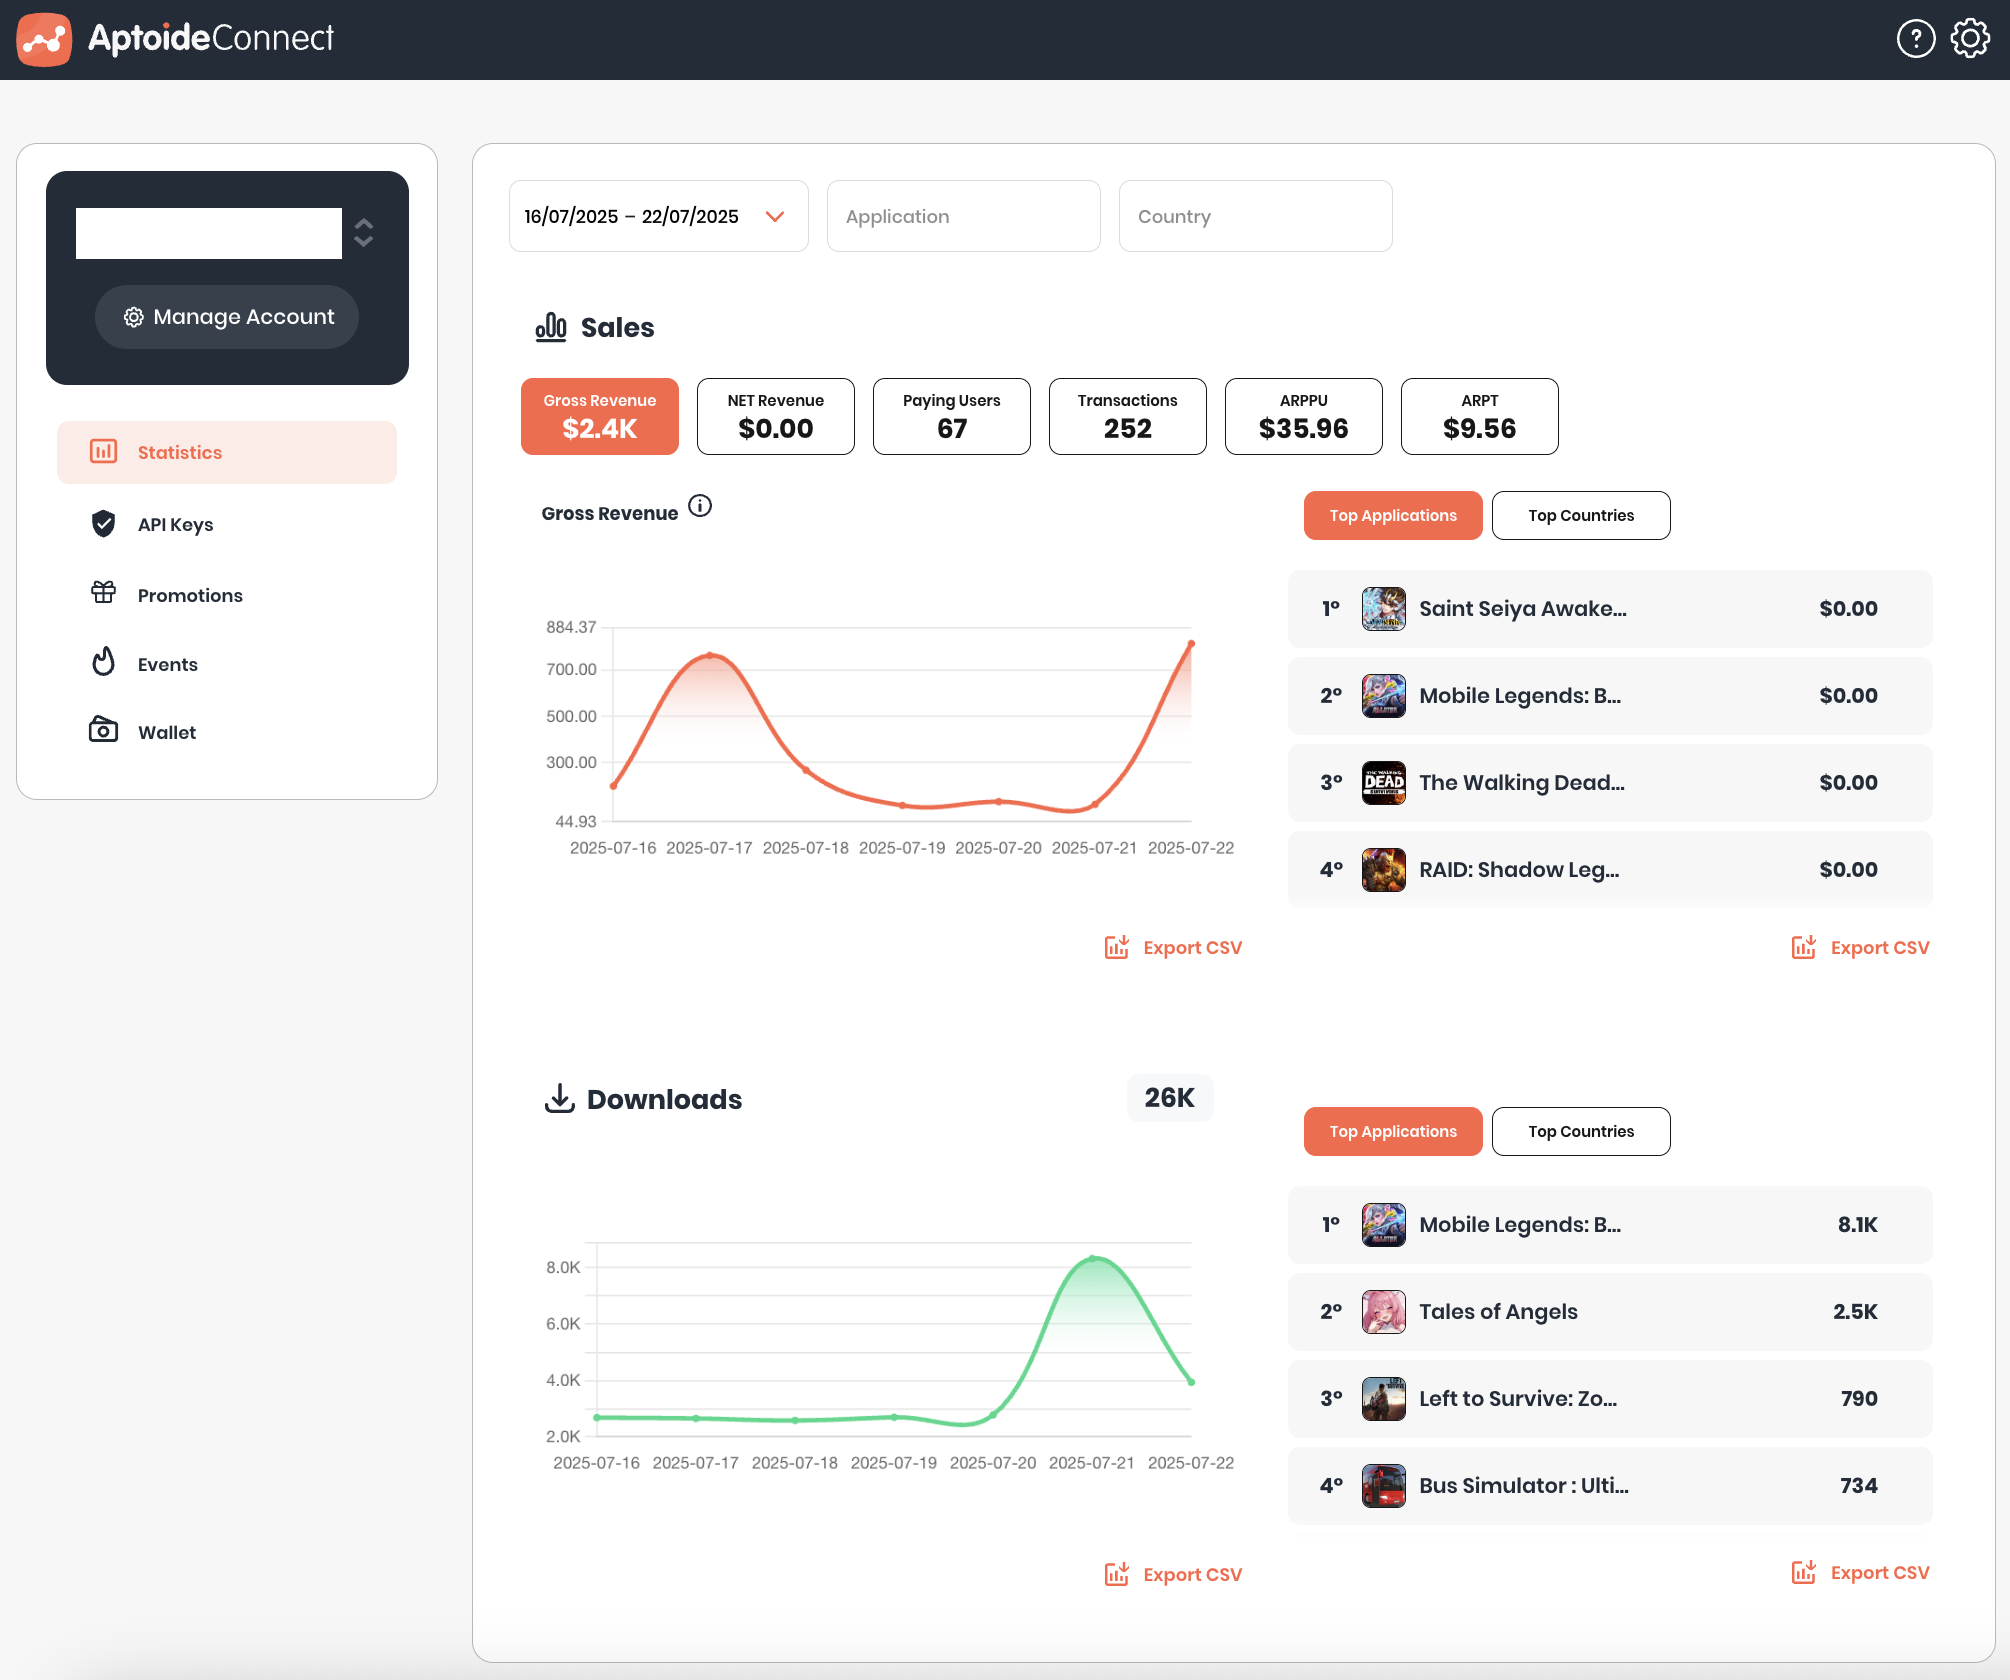
Task: Click Export CSV text under sales app list
Action: point(1880,948)
